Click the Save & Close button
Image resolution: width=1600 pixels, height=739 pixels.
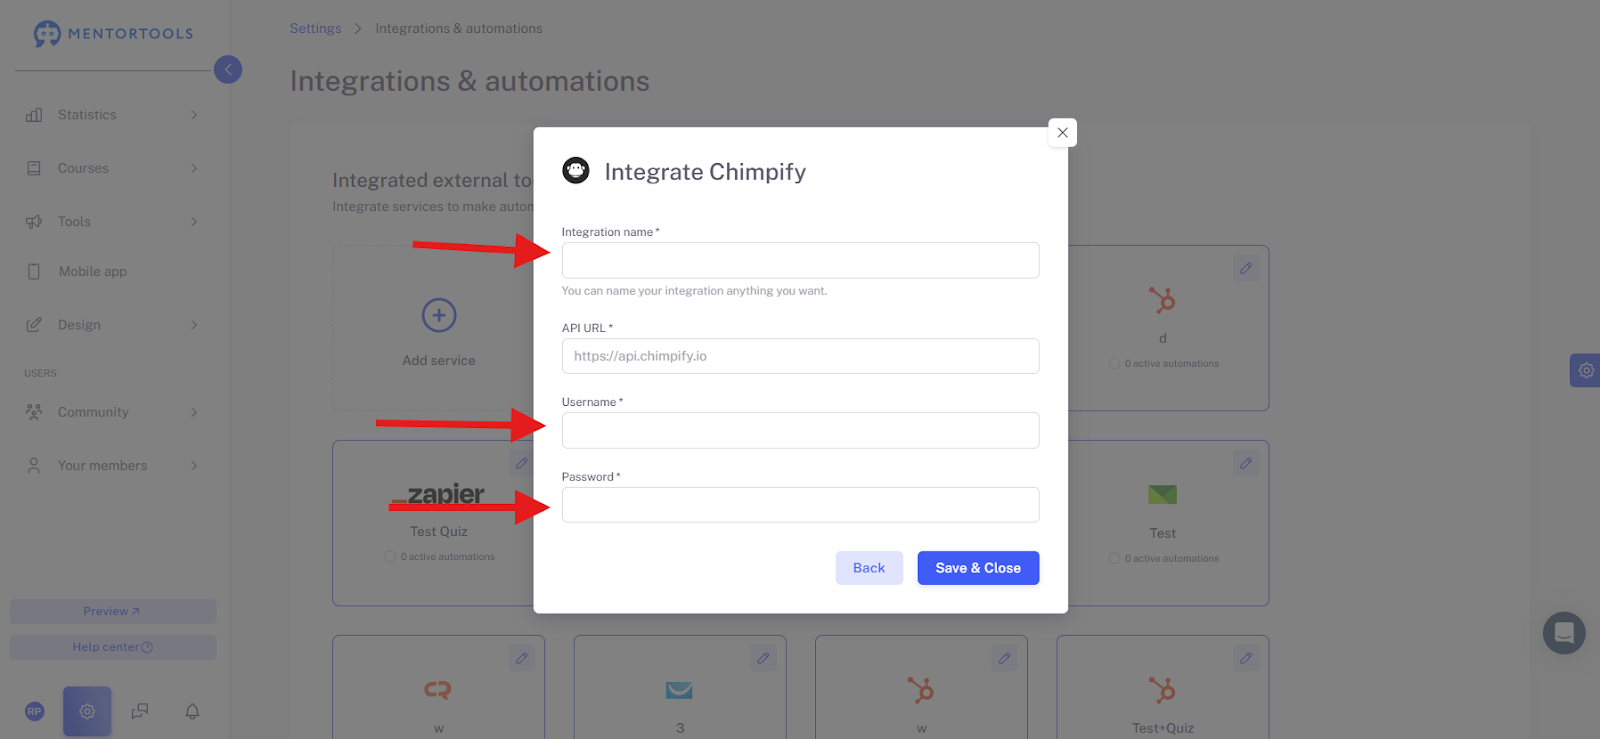click(x=978, y=568)
